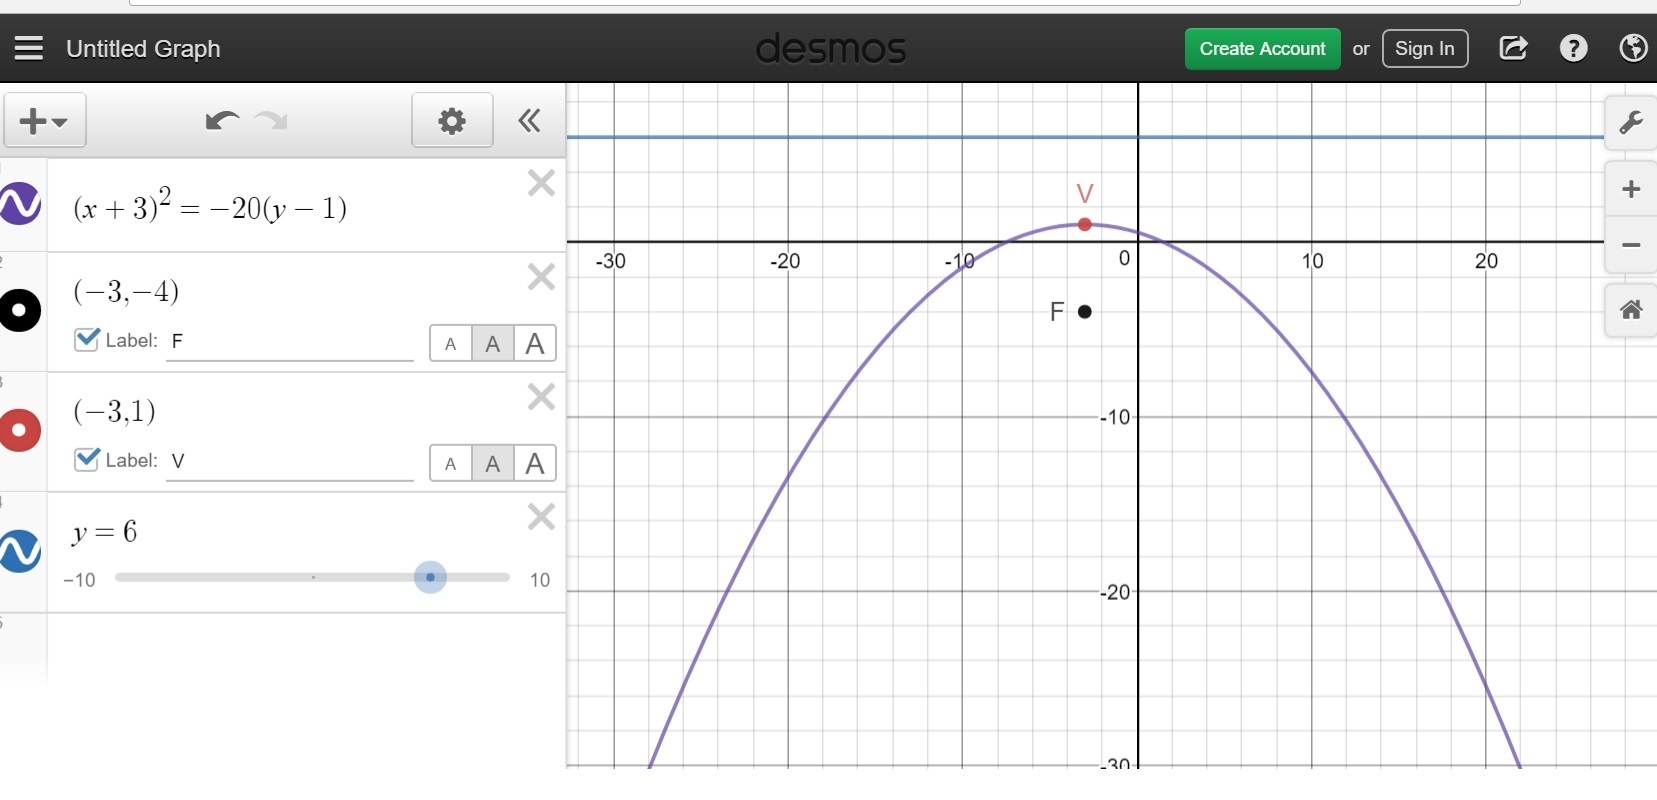Open the Share Graph icon
This screenshot has height=800, width=1657.
pos(1513,48)
